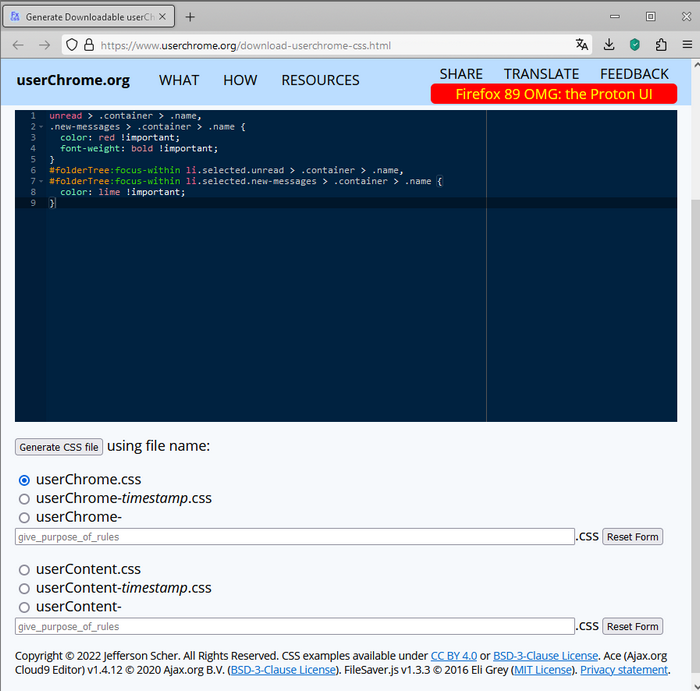The height and width of the screenshot is (691, 700).
Task: Click the TRANSLATE navigation item
Action: 541,74
